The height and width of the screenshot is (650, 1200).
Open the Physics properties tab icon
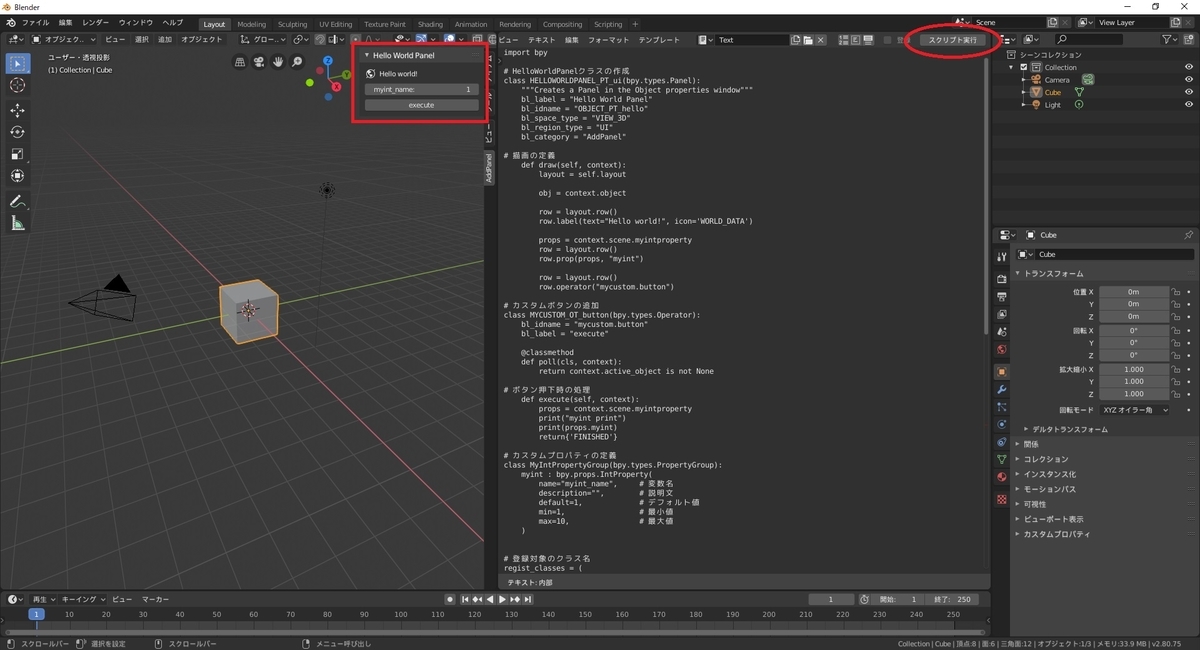pyautogui.click(x=1002, y=424)
